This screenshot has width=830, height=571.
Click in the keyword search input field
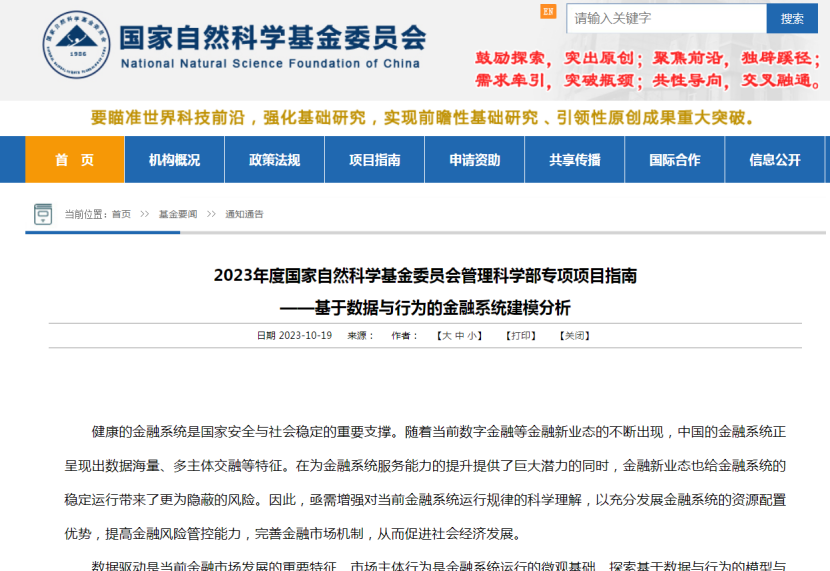(x=665, y=18)
